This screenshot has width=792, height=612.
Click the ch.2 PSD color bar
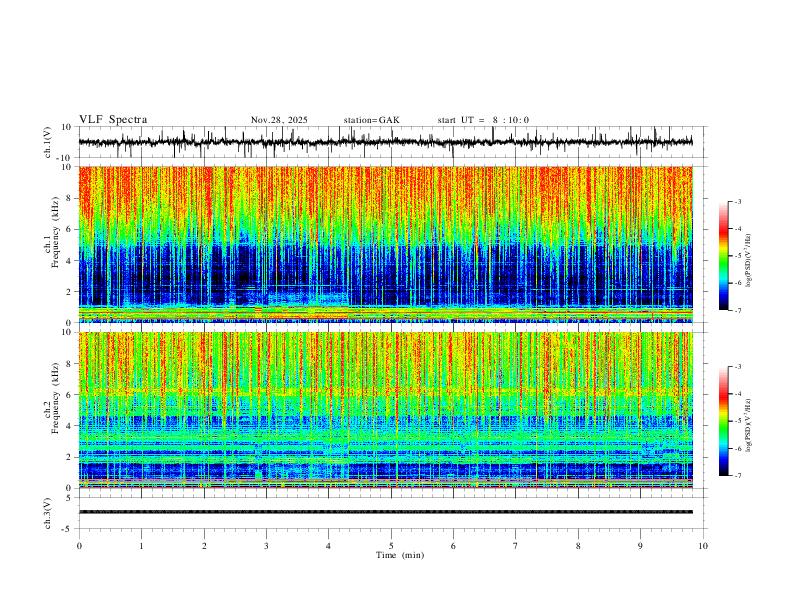724,421
